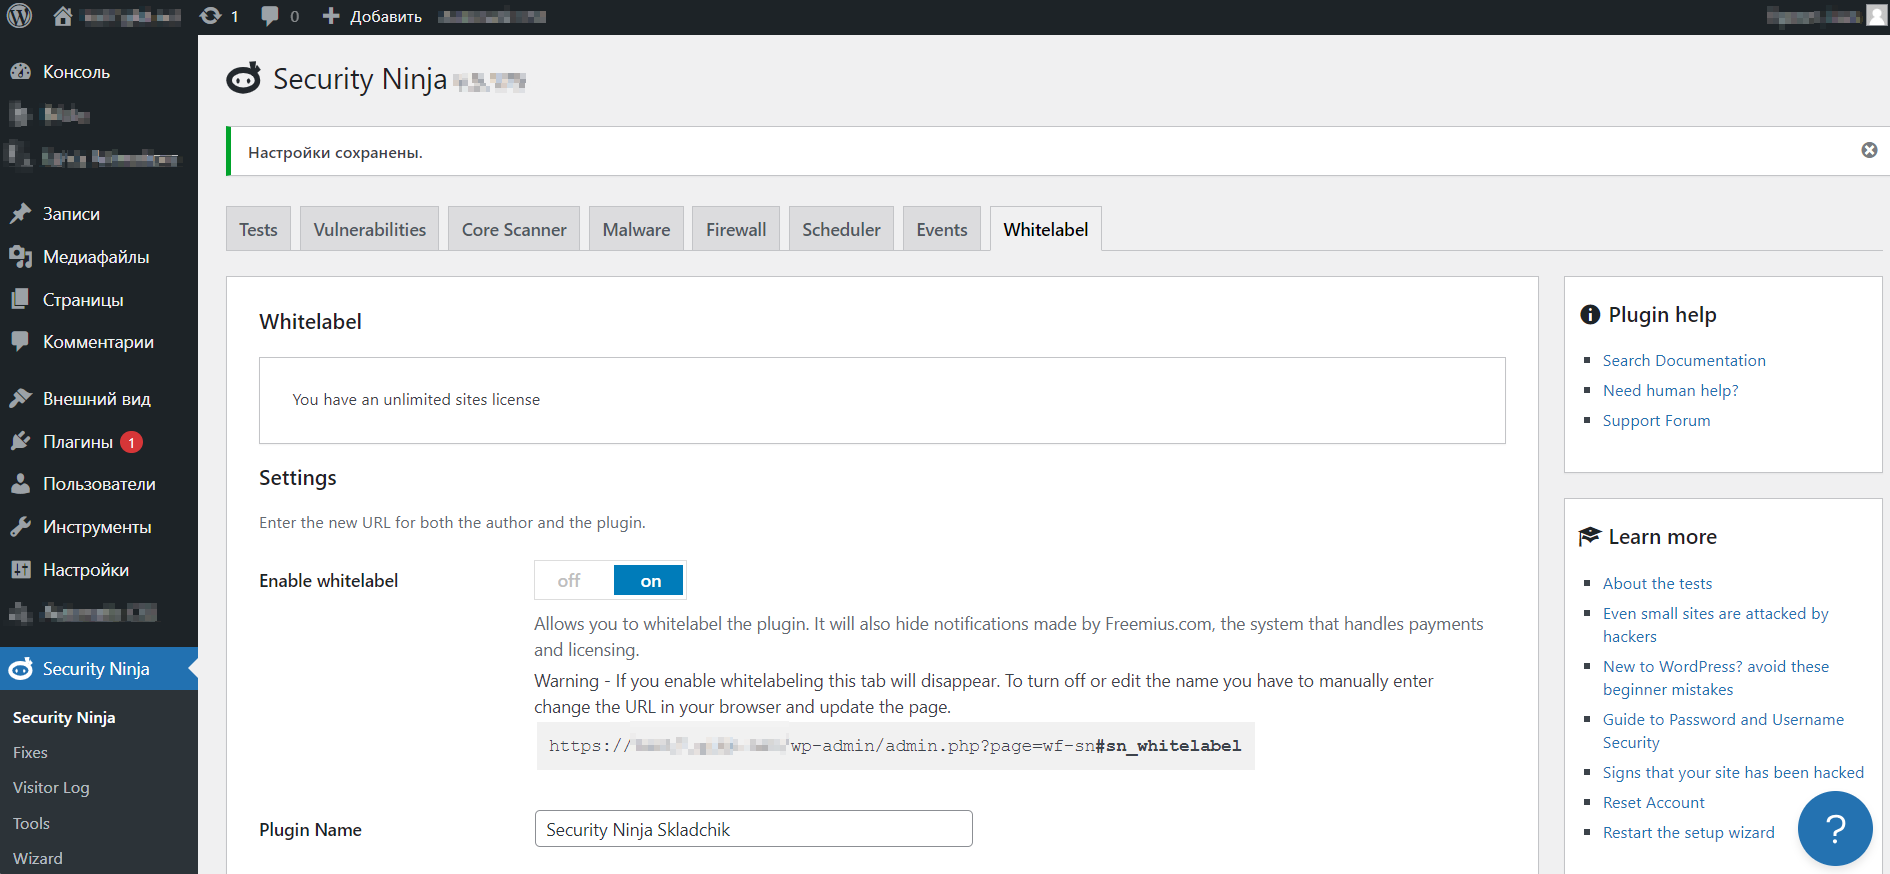Open the blue help question-mark bubble
The image size is (1890, 874).
[x=1834, y=828]
